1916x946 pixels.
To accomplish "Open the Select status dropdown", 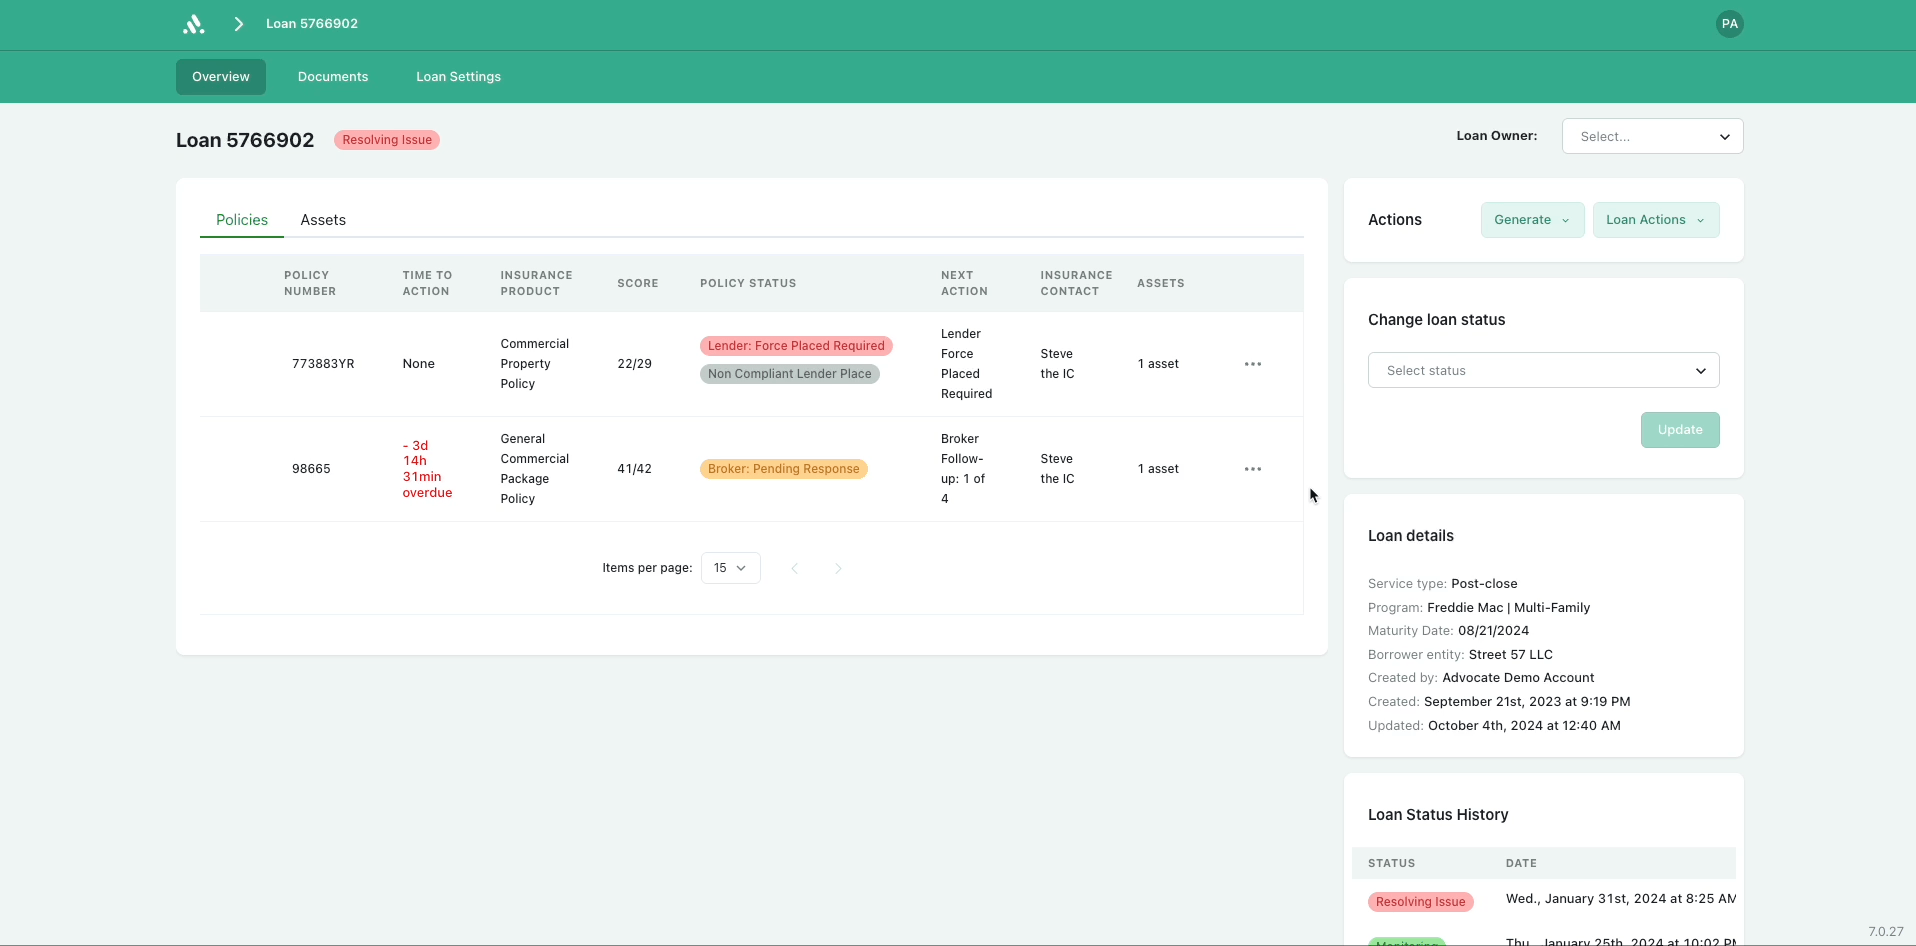I will 1543,371.
